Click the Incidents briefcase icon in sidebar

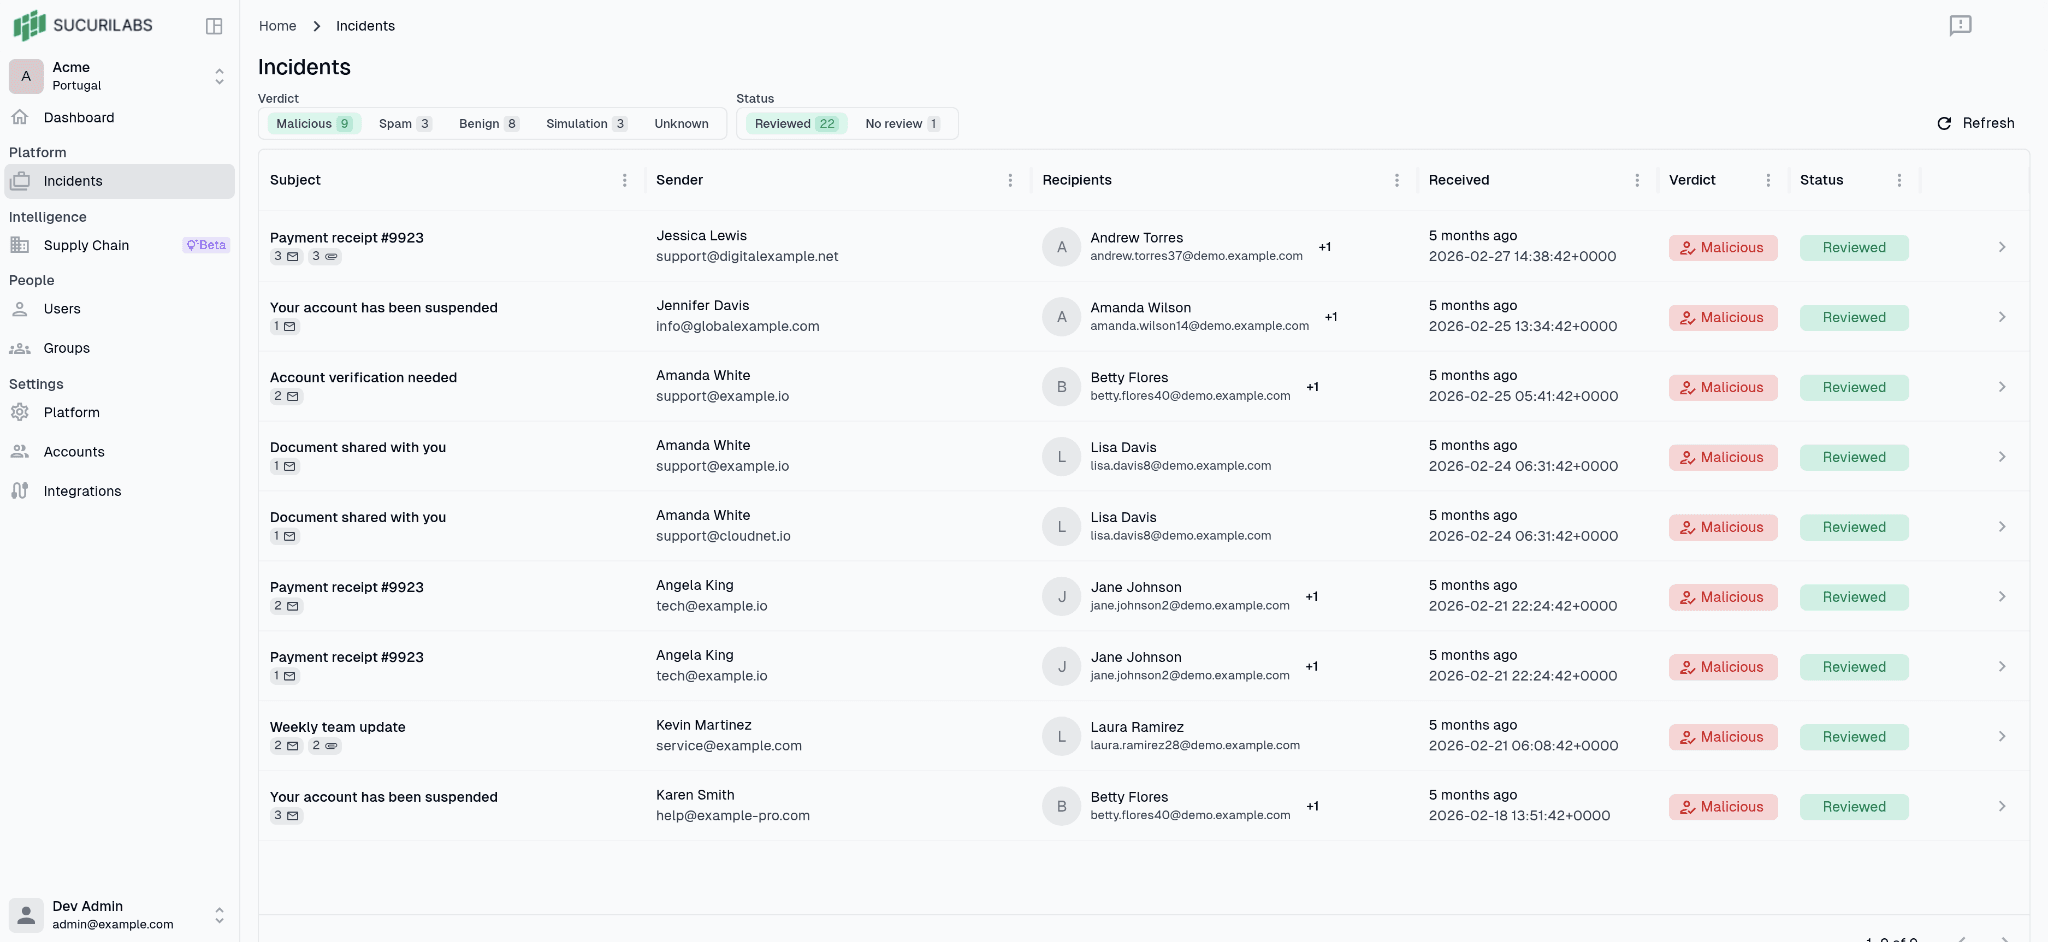pos(20,181)
